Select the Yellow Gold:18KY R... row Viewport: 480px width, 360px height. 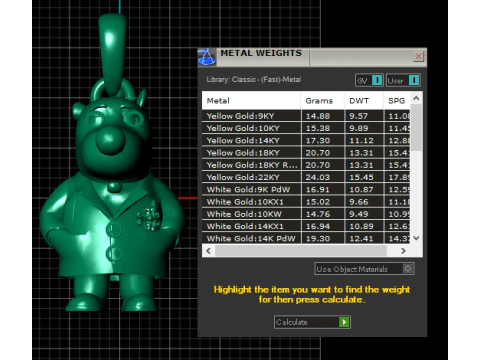click(x=306, y=165)
